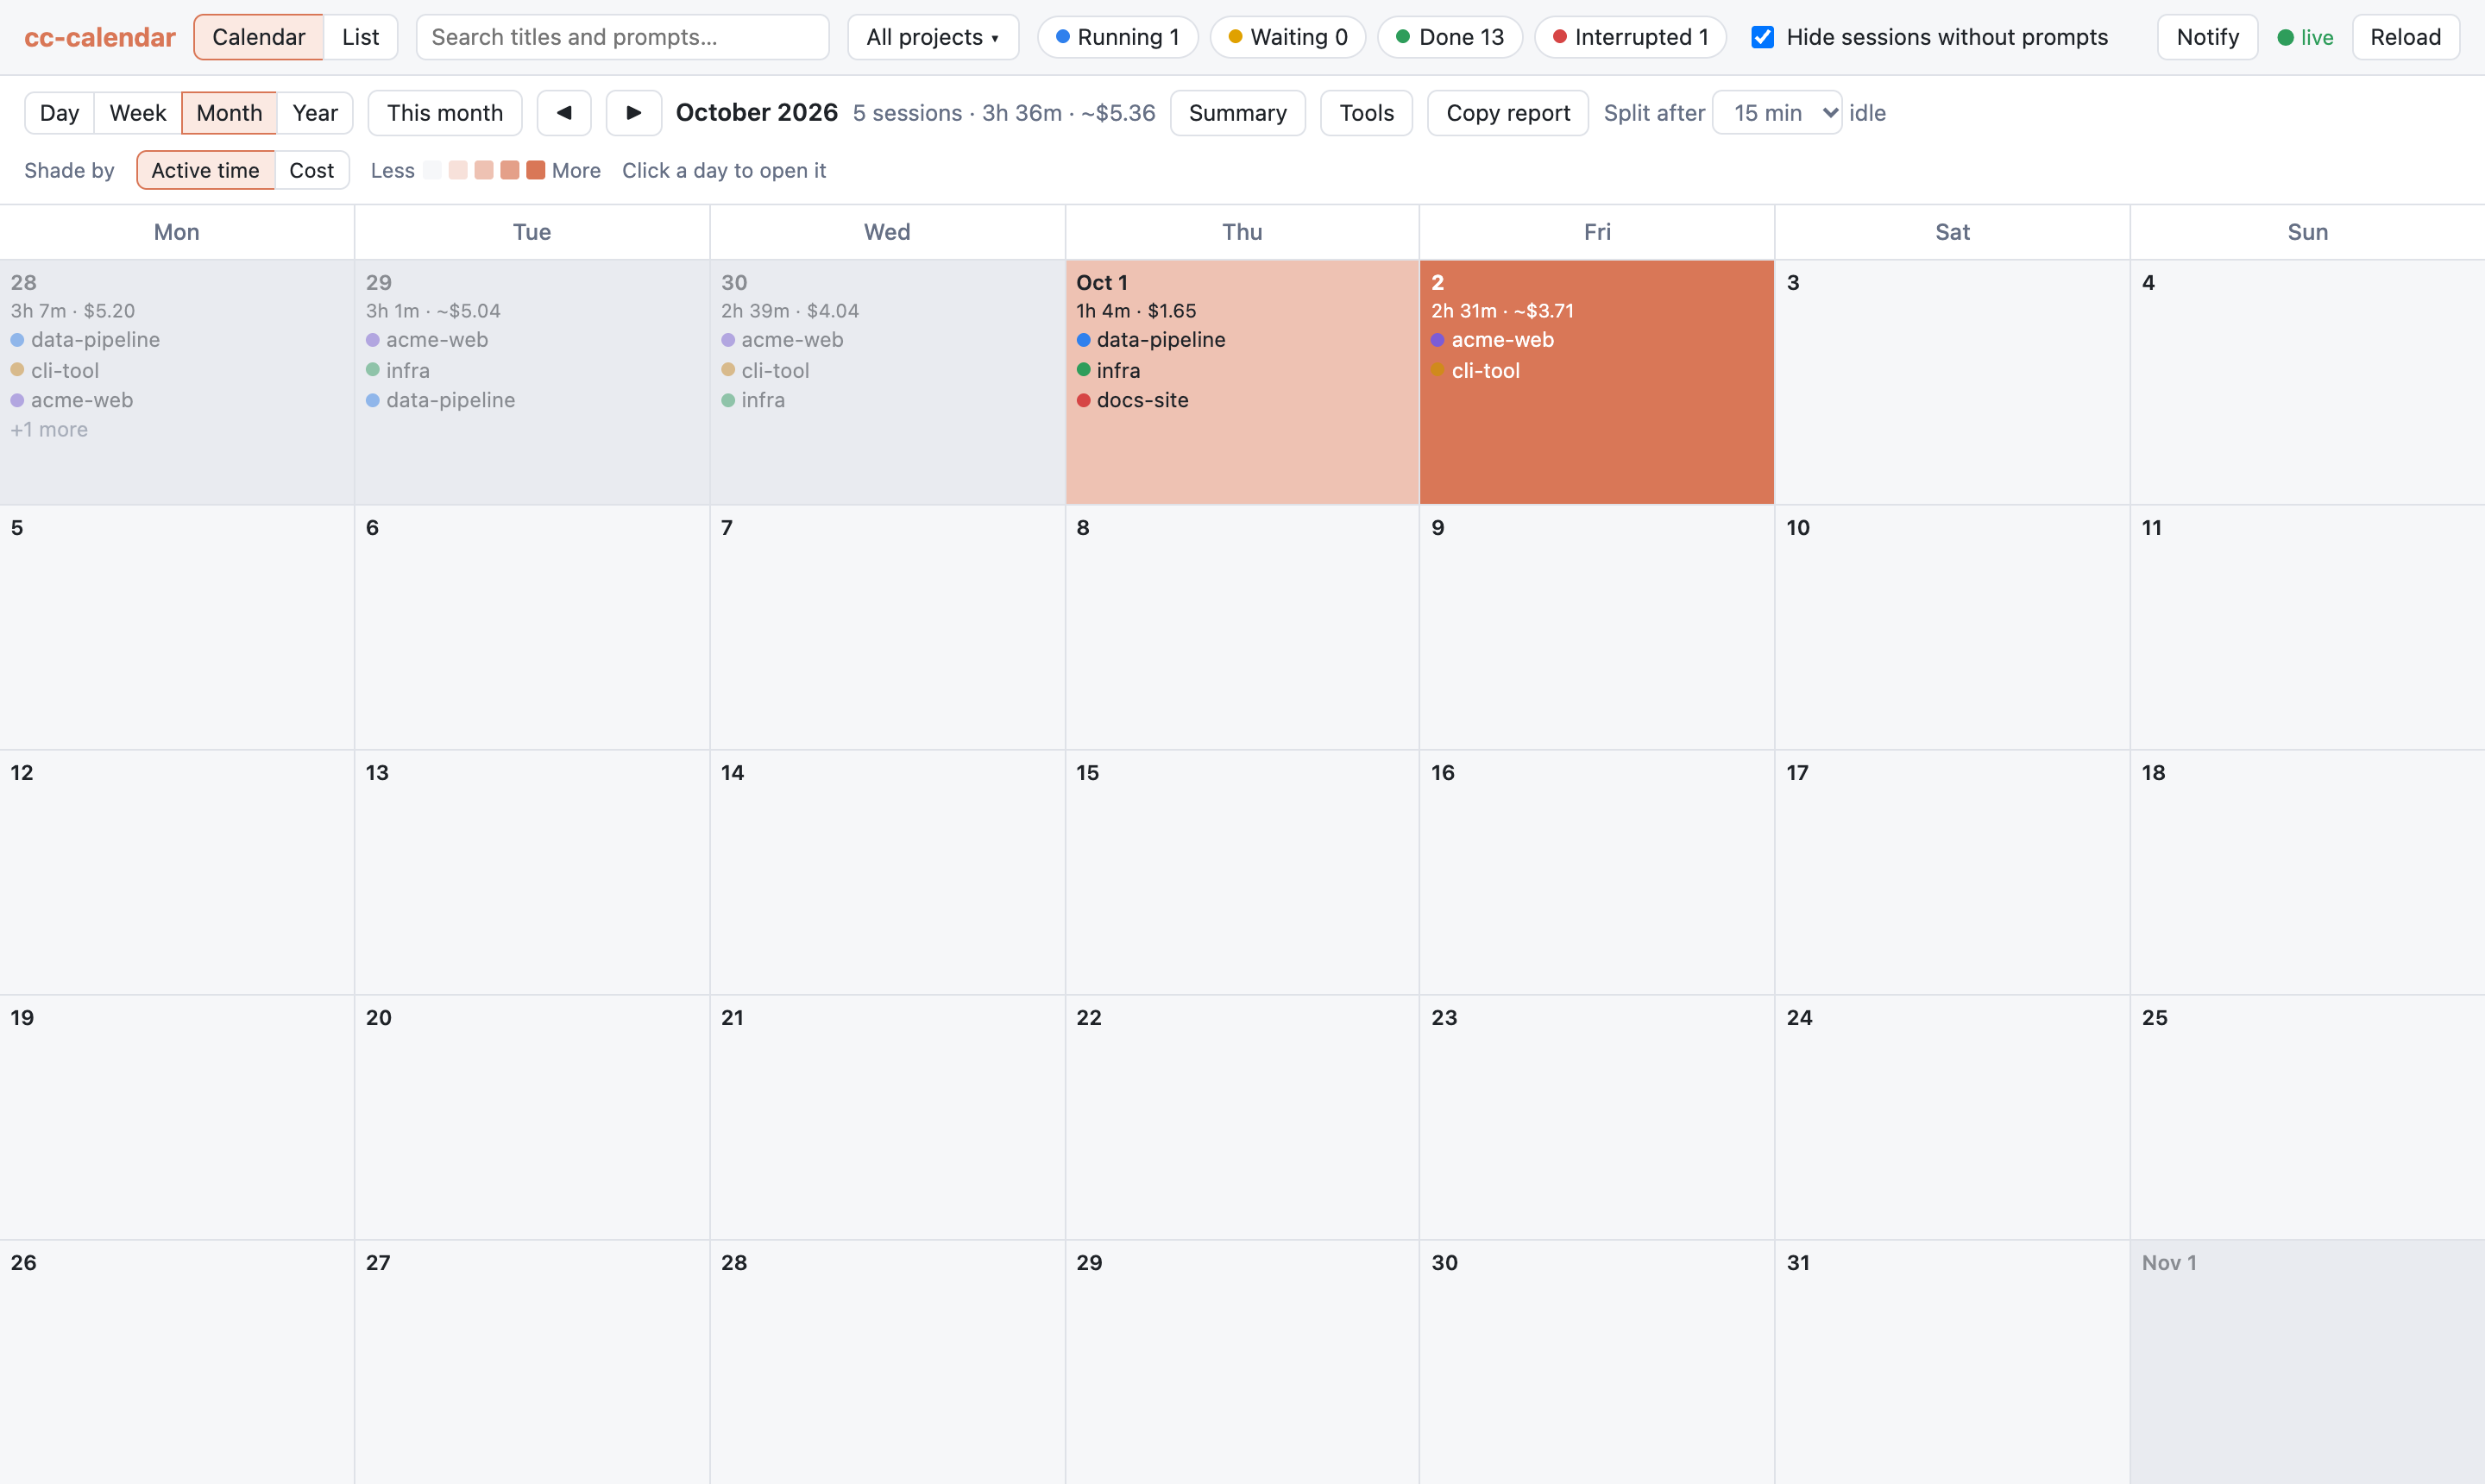The image size is (2485, 1484).
Task: Open the Tools panel
Action: (1366, 113)
